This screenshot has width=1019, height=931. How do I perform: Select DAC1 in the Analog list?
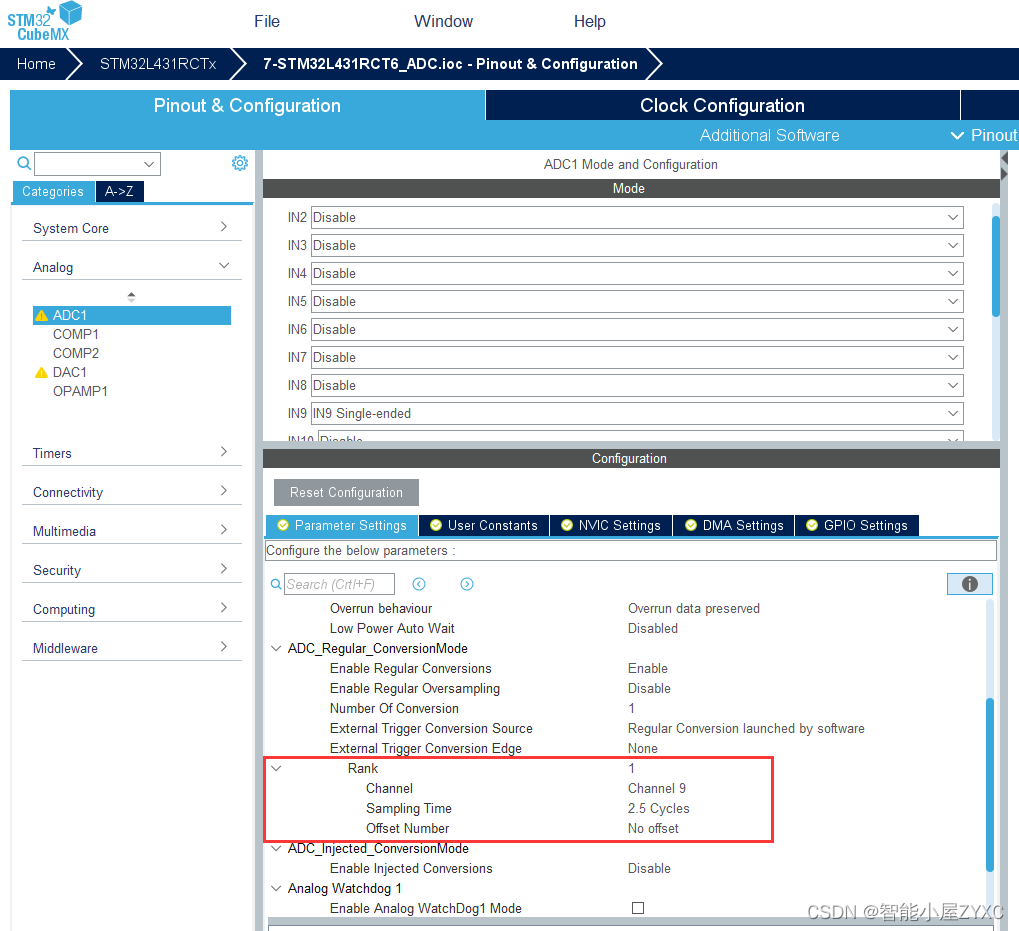[x=70, y=372]
